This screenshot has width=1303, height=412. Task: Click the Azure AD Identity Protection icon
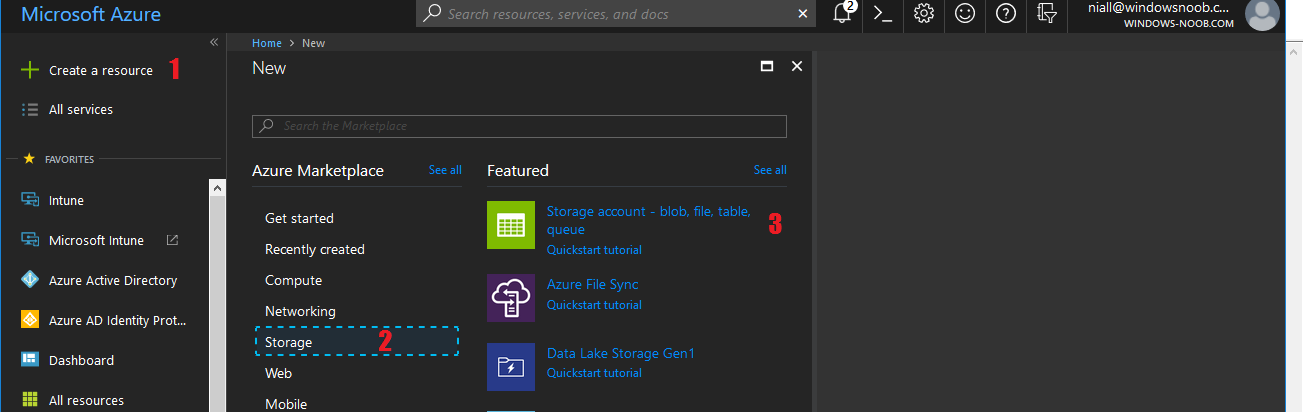(30, 320)
